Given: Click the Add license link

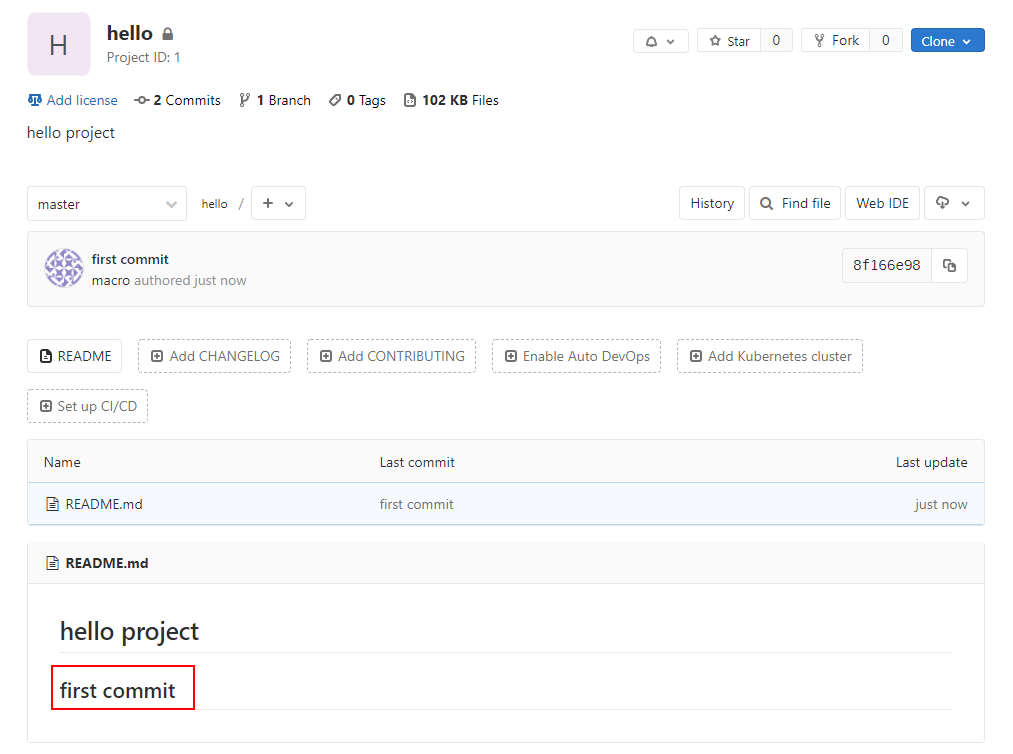Looking at the screenshot, I should tap(72, 100).
